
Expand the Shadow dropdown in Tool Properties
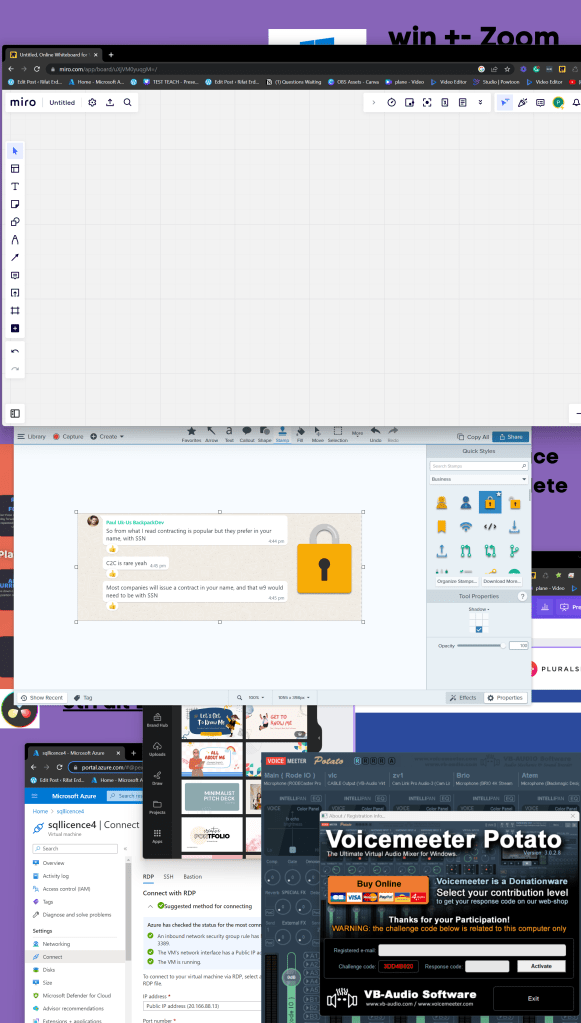tap(479, 609)
